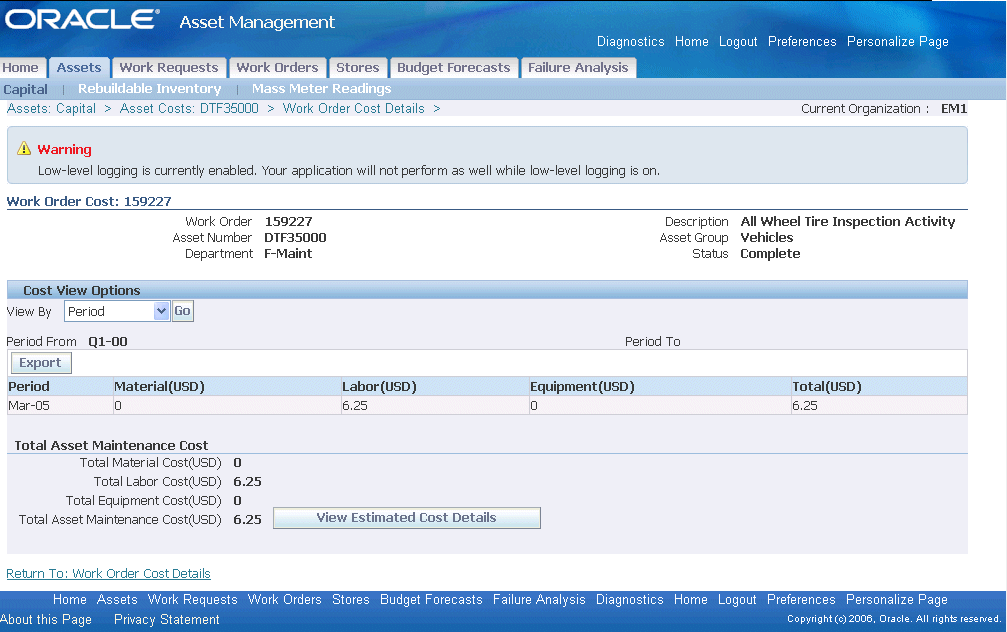Select the Capital subtab
This screenshot has width=1007, height=632.
pos(26,89)
